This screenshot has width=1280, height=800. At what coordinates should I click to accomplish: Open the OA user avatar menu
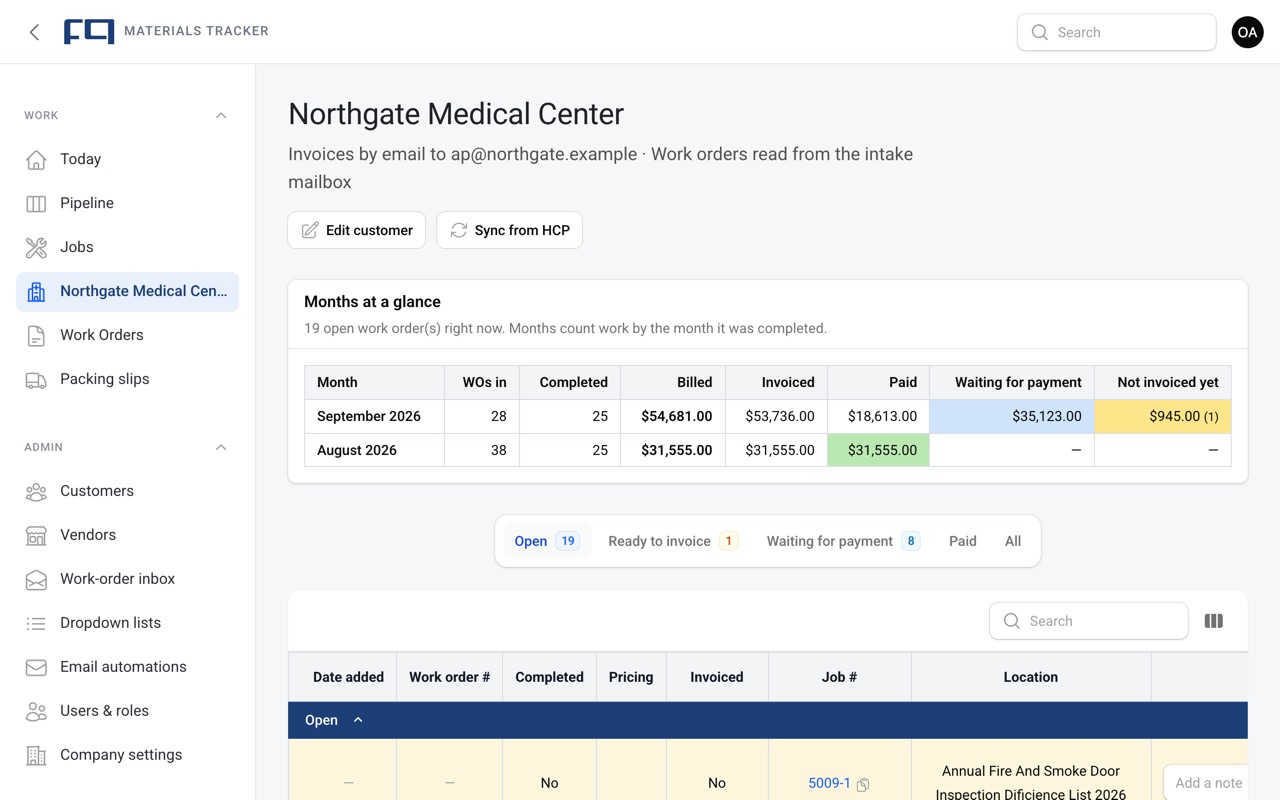point(1247,32)
